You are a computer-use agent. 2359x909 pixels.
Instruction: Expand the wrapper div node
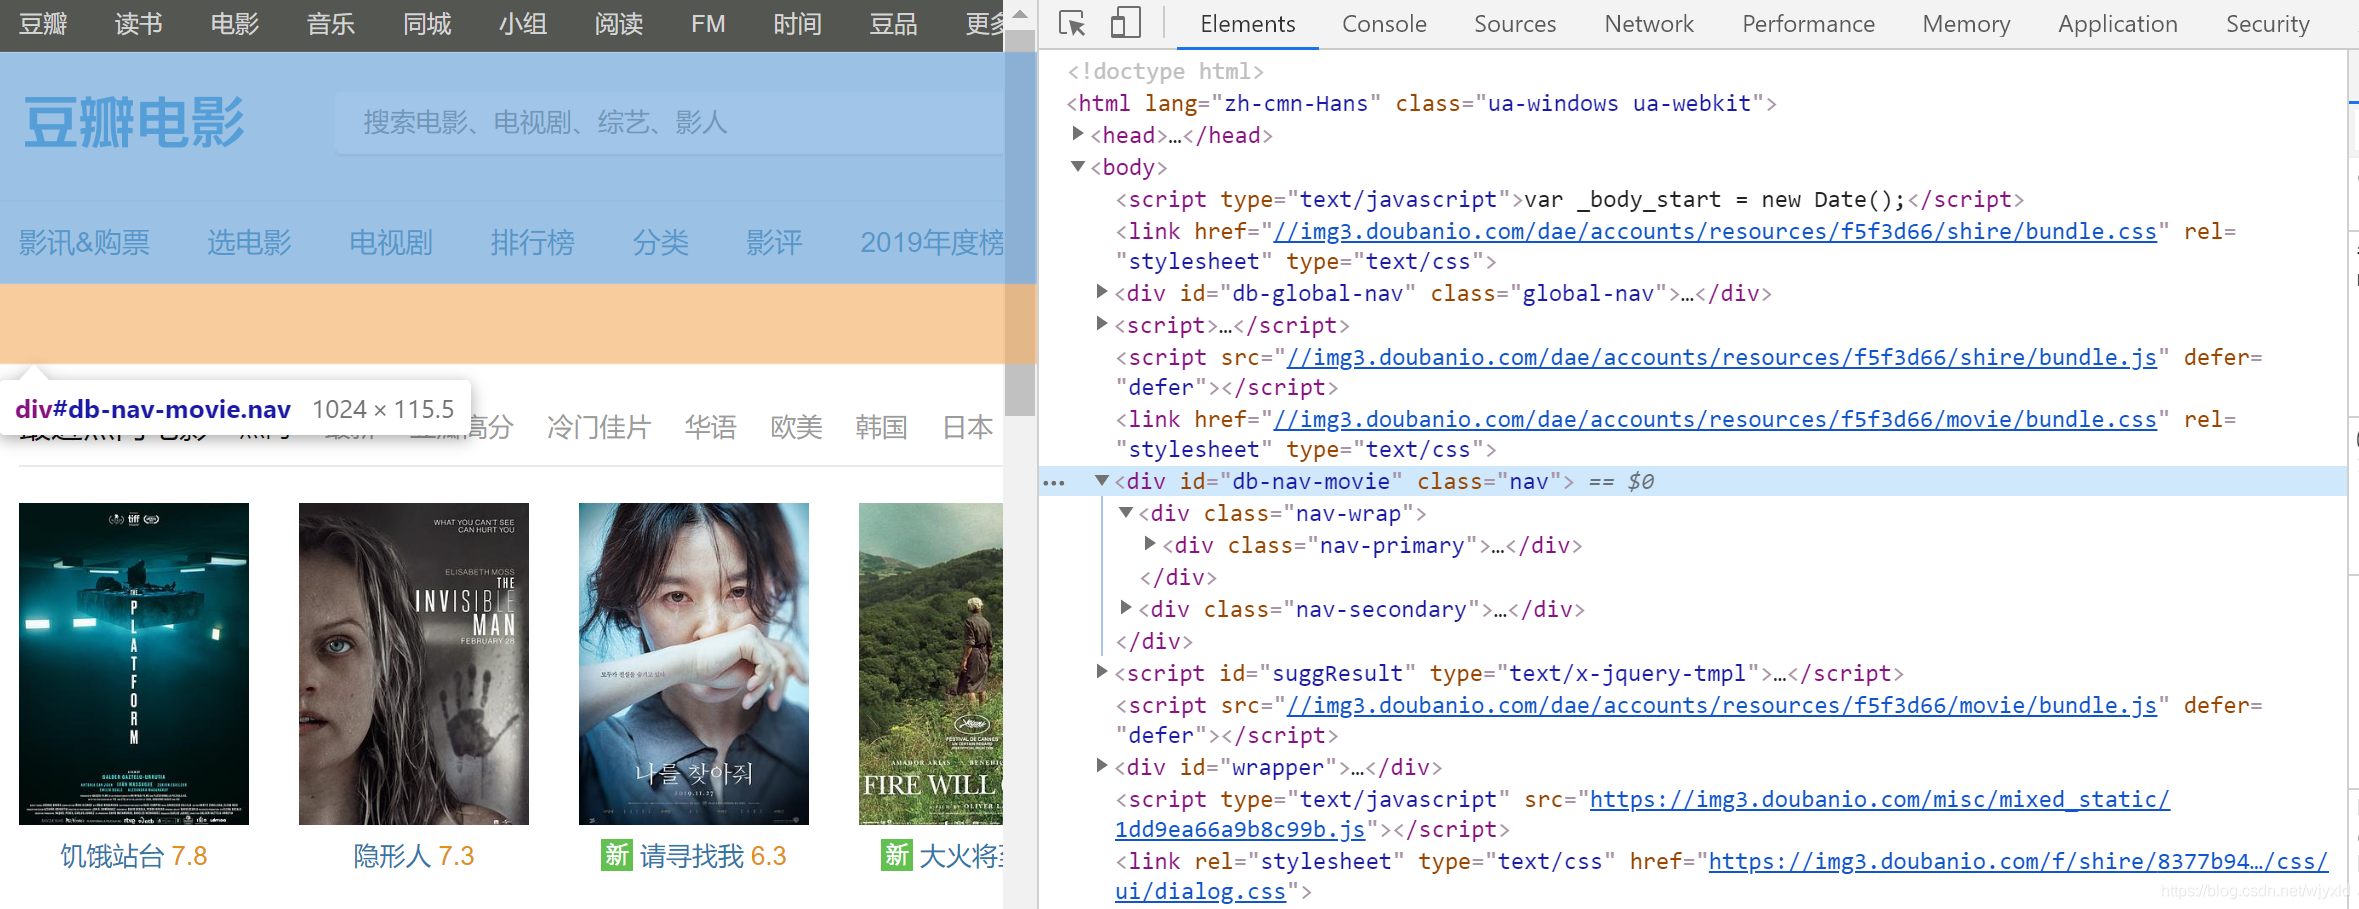(x=1102, y=766)
